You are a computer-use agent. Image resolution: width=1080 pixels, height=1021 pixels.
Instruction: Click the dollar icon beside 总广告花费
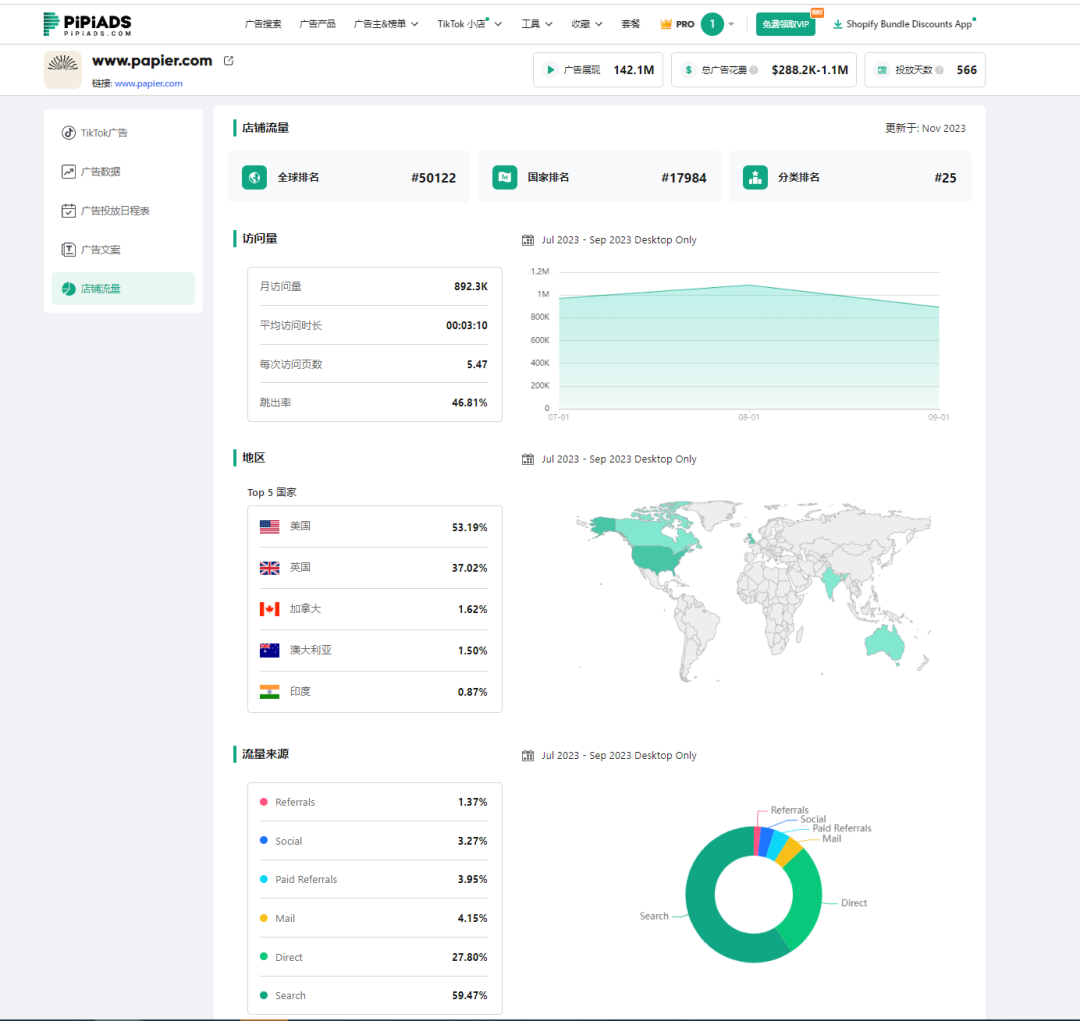pos(688,70)
